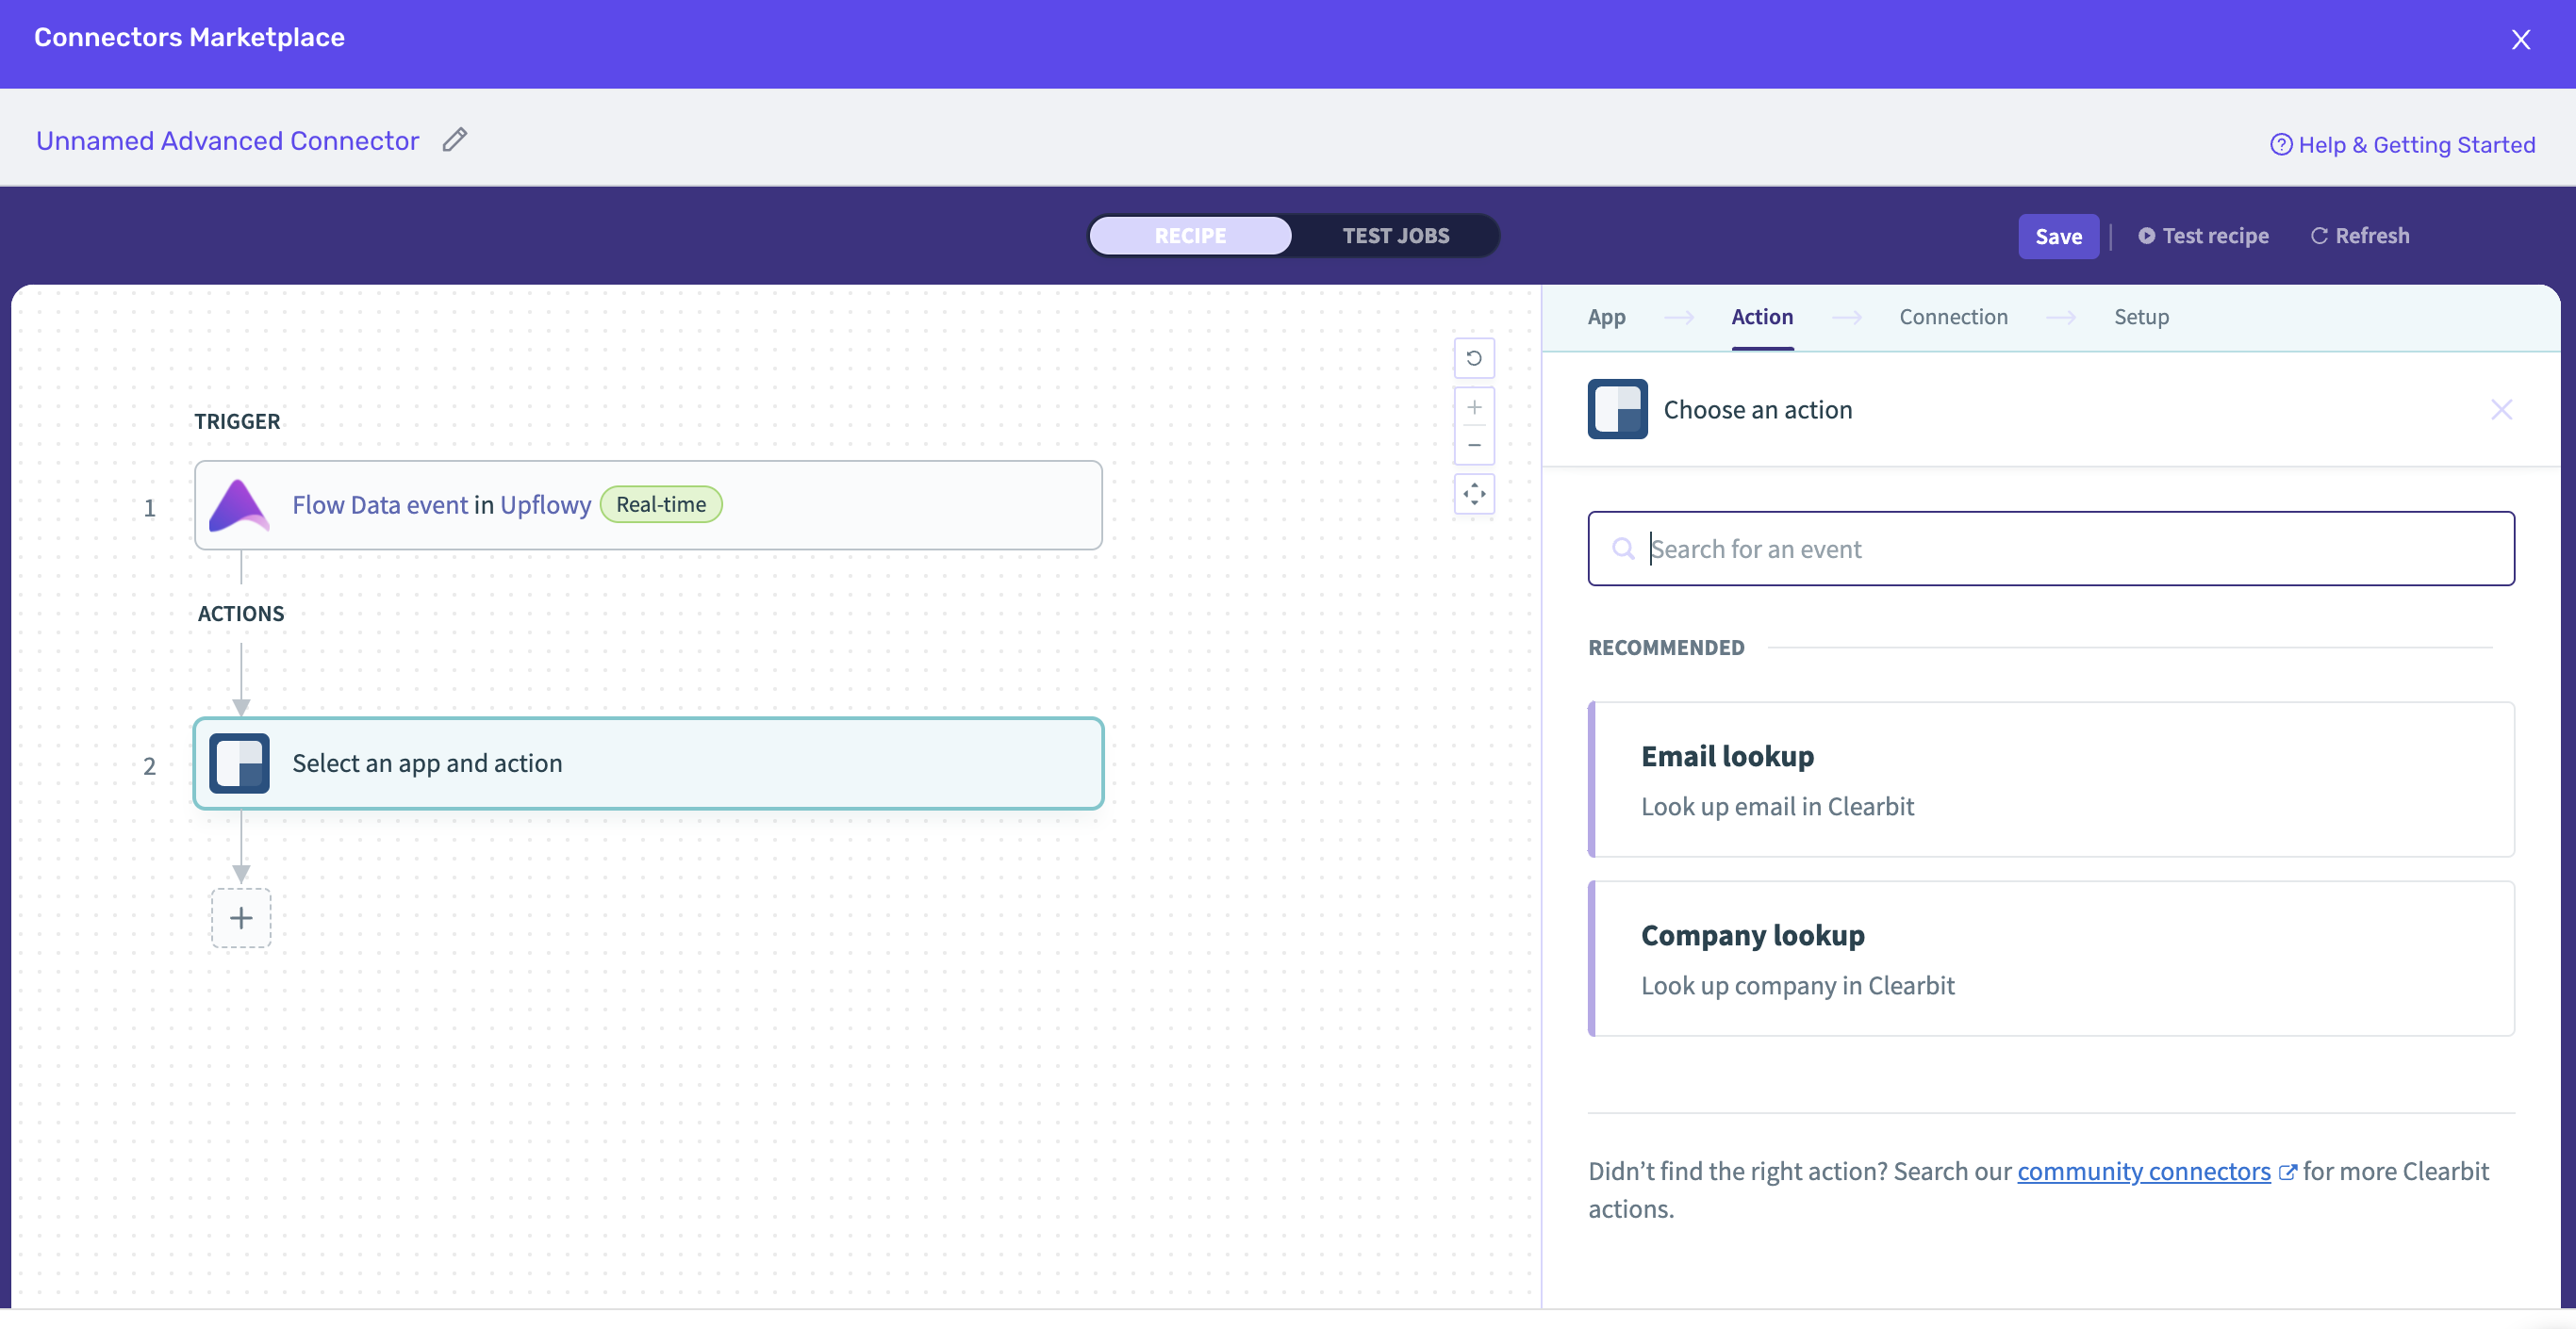Viewport: 2576px width, 1329px height.
Task: Open Help & Getting Started
Action: pyautogui.click(x=2402, y=144)
